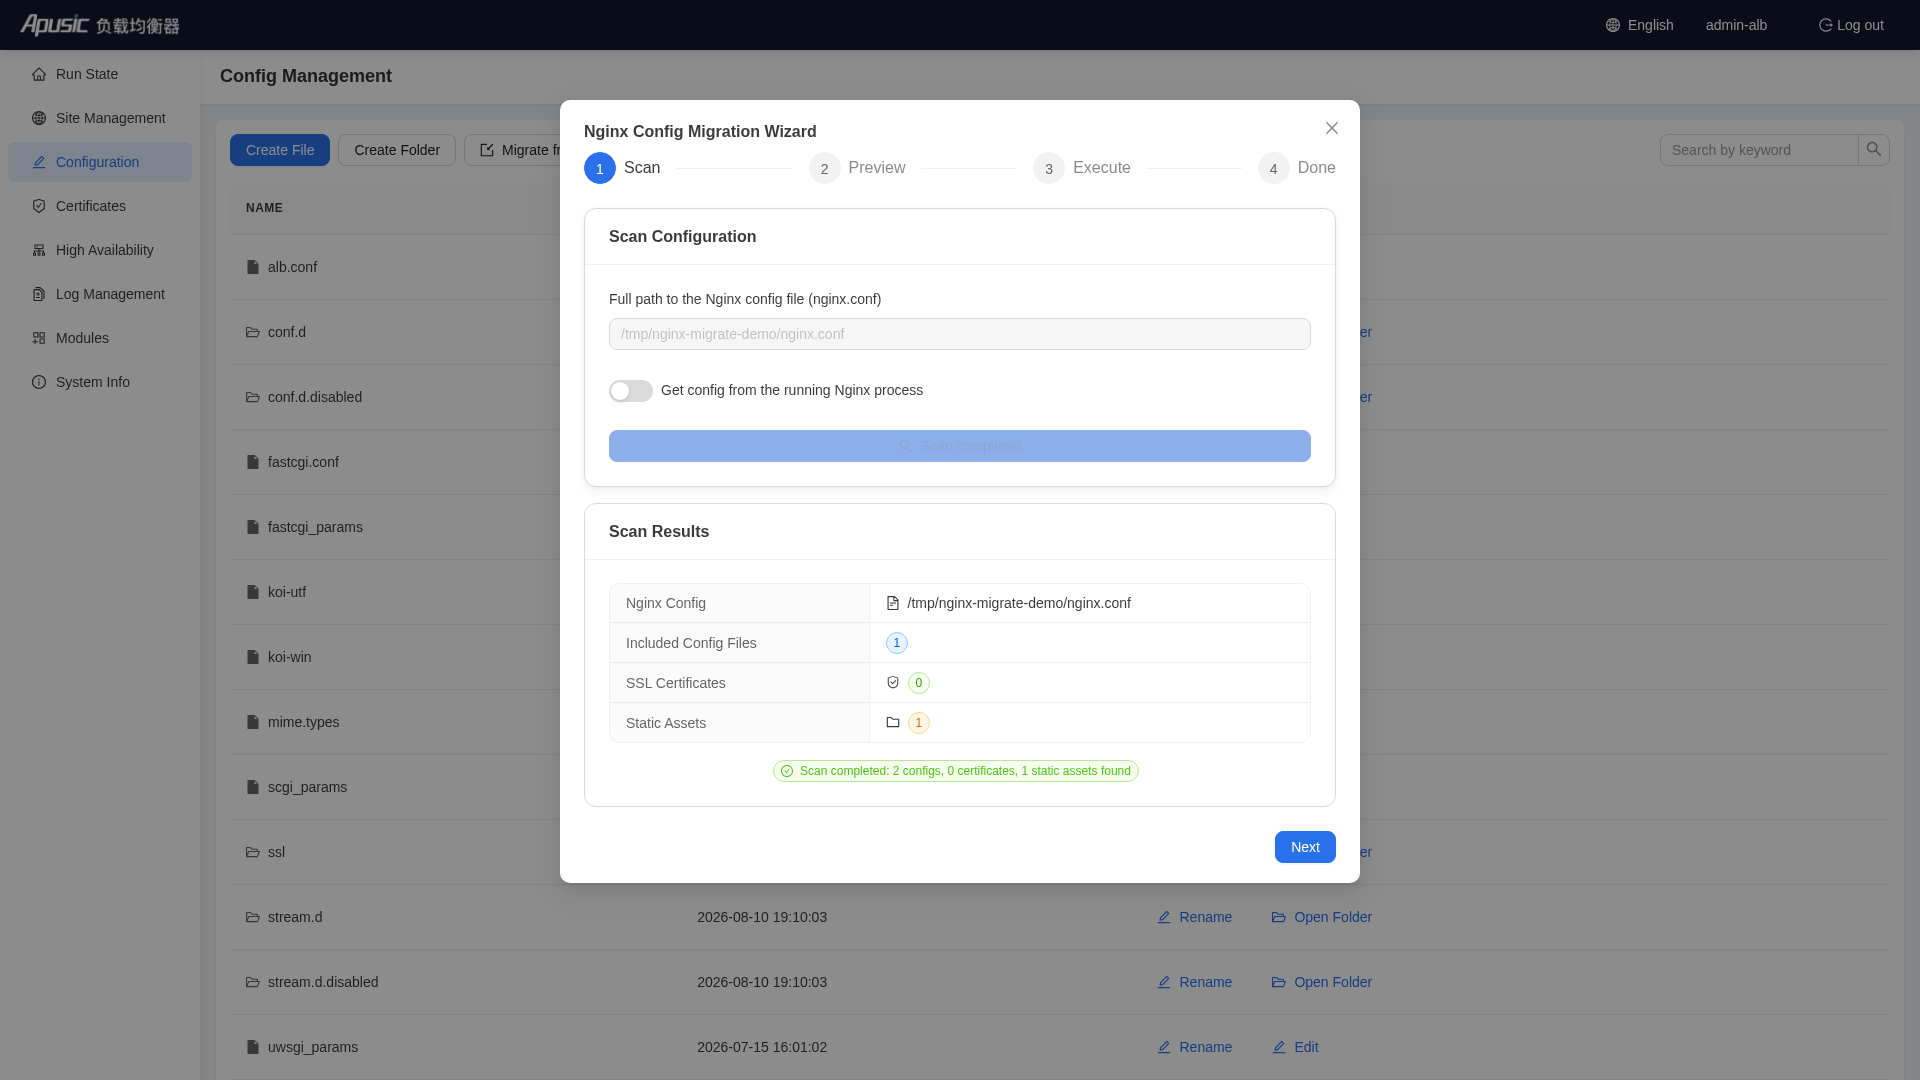Open Site Management in the sidebar

[x=100, y=118]
